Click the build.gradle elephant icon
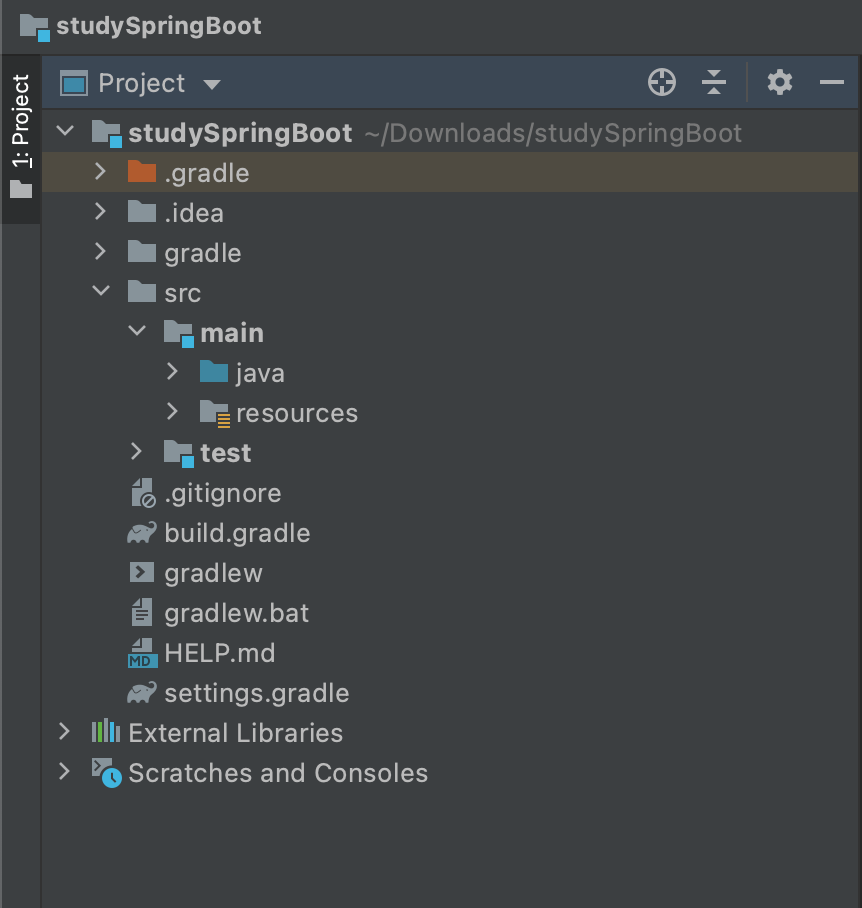 point(142,533)
